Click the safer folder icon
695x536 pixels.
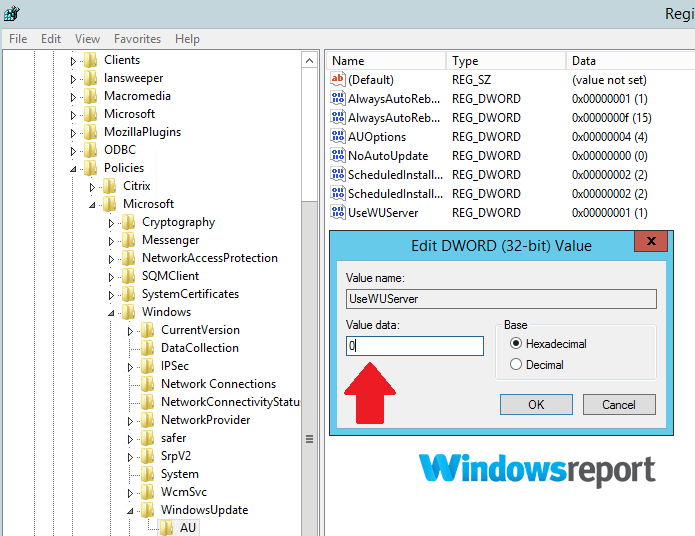148,438
